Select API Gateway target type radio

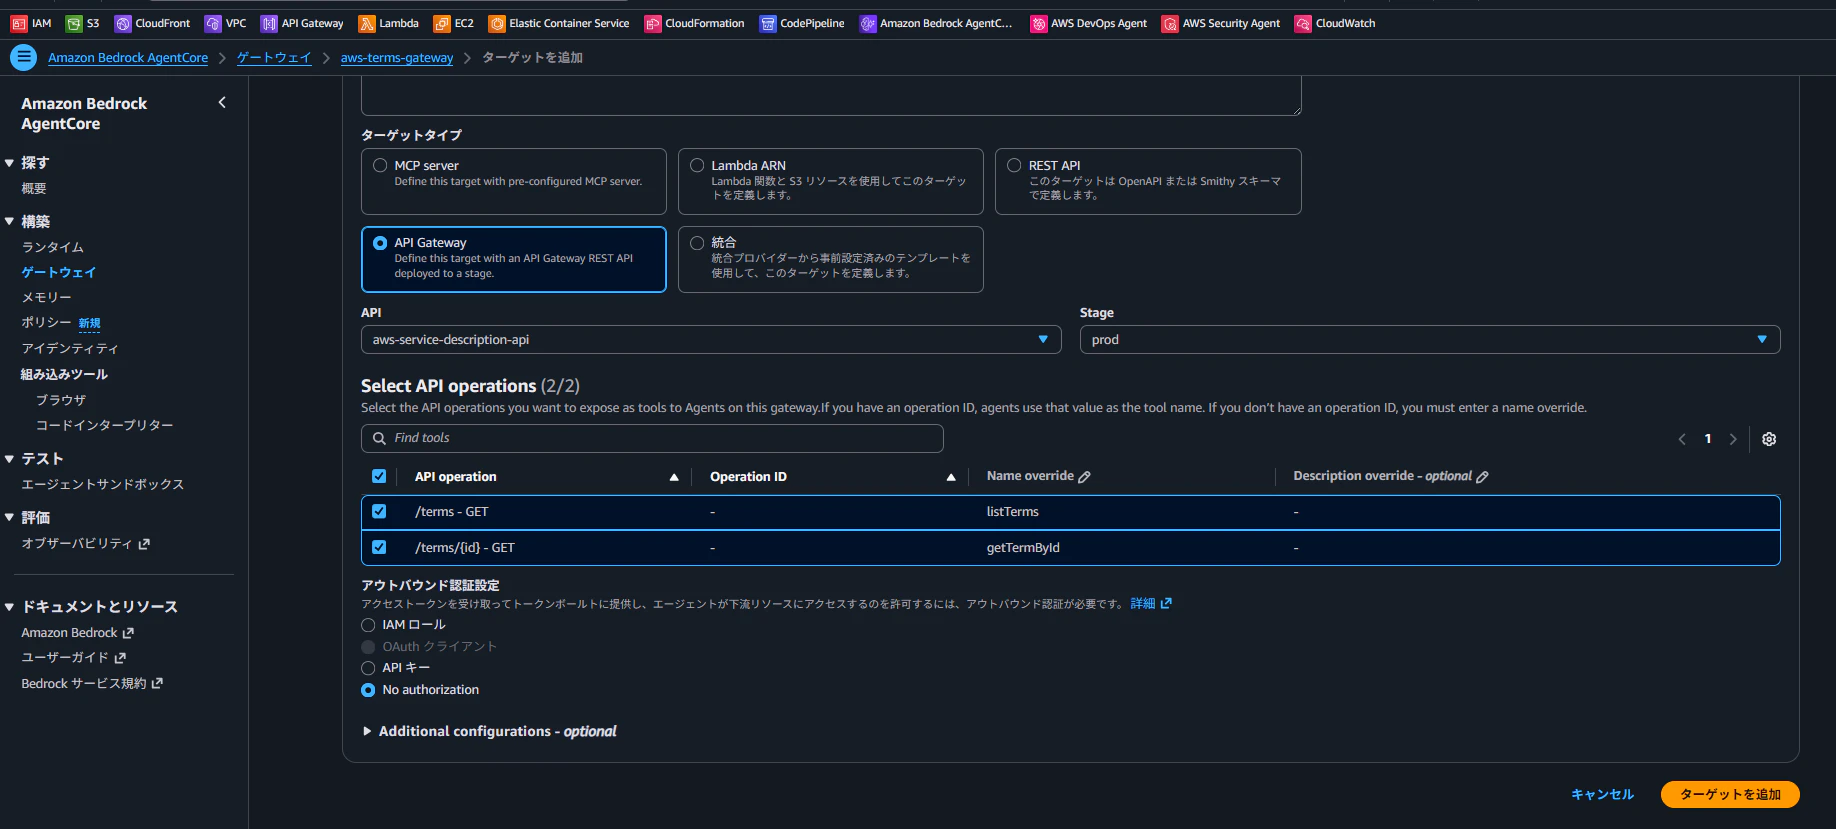click(380, 243)
